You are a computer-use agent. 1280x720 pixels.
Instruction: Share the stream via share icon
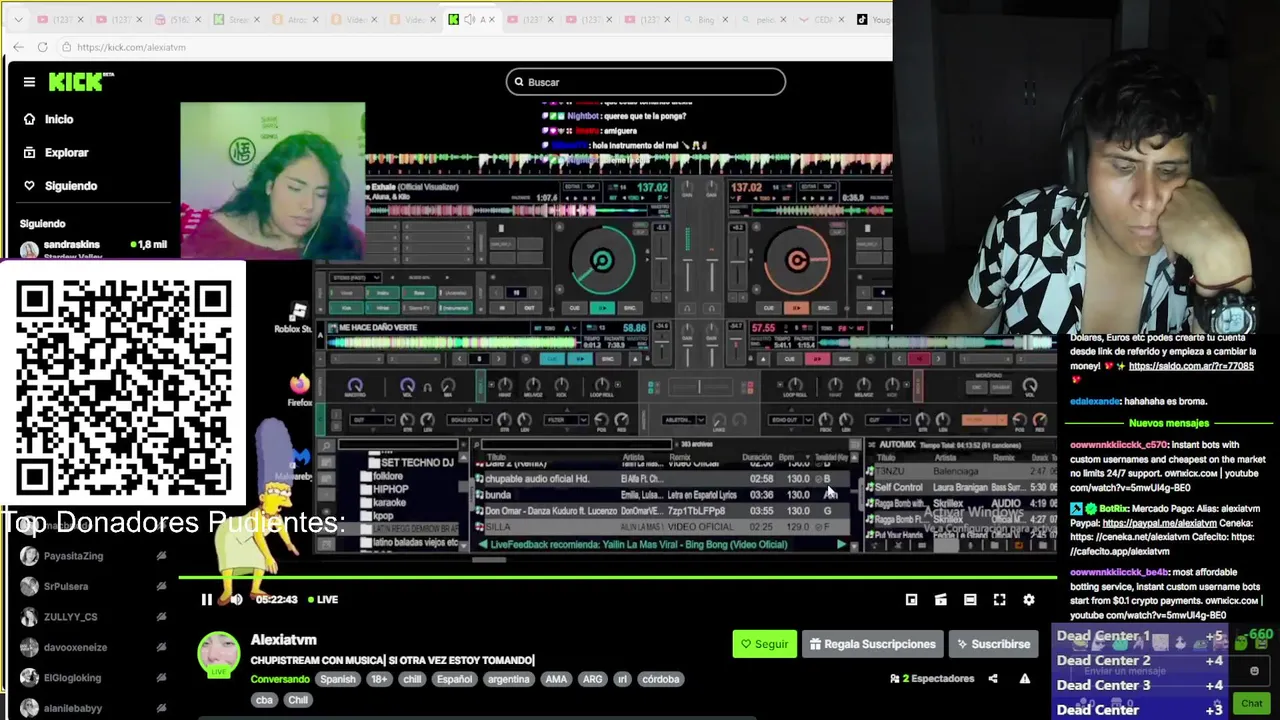click(992, 679)
